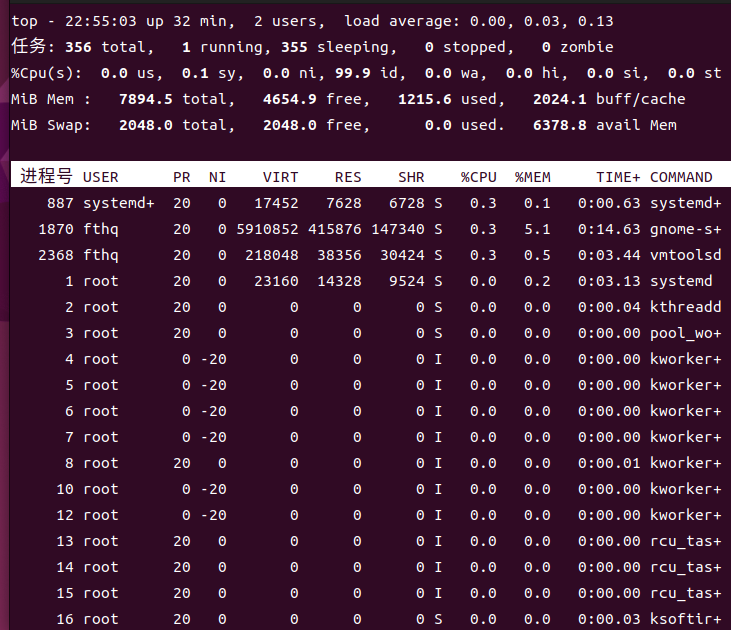
Task: Click the SHR column header
Action: click(x=411, y=177)
